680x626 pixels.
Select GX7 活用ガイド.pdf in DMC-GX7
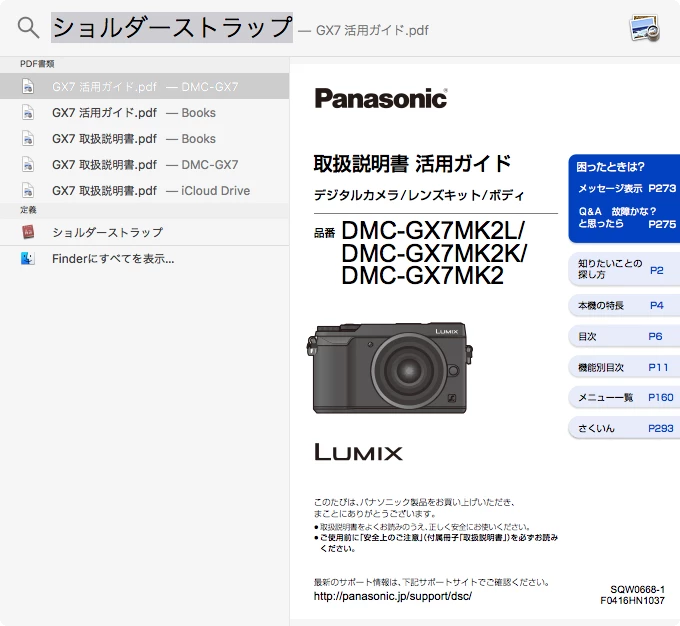click(144, 86)
